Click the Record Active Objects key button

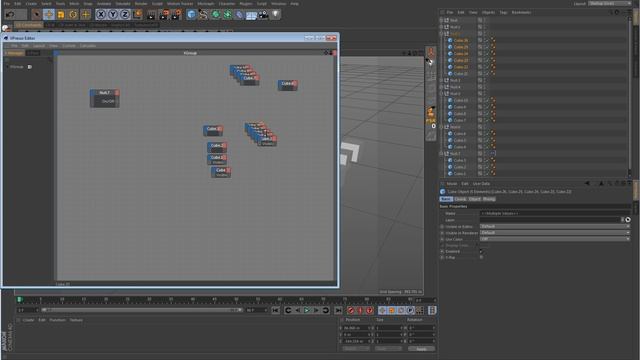pos(351,311)
